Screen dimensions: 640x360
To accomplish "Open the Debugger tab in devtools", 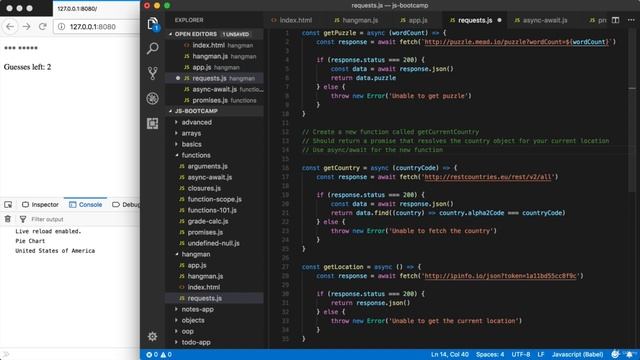I will 125,204.
